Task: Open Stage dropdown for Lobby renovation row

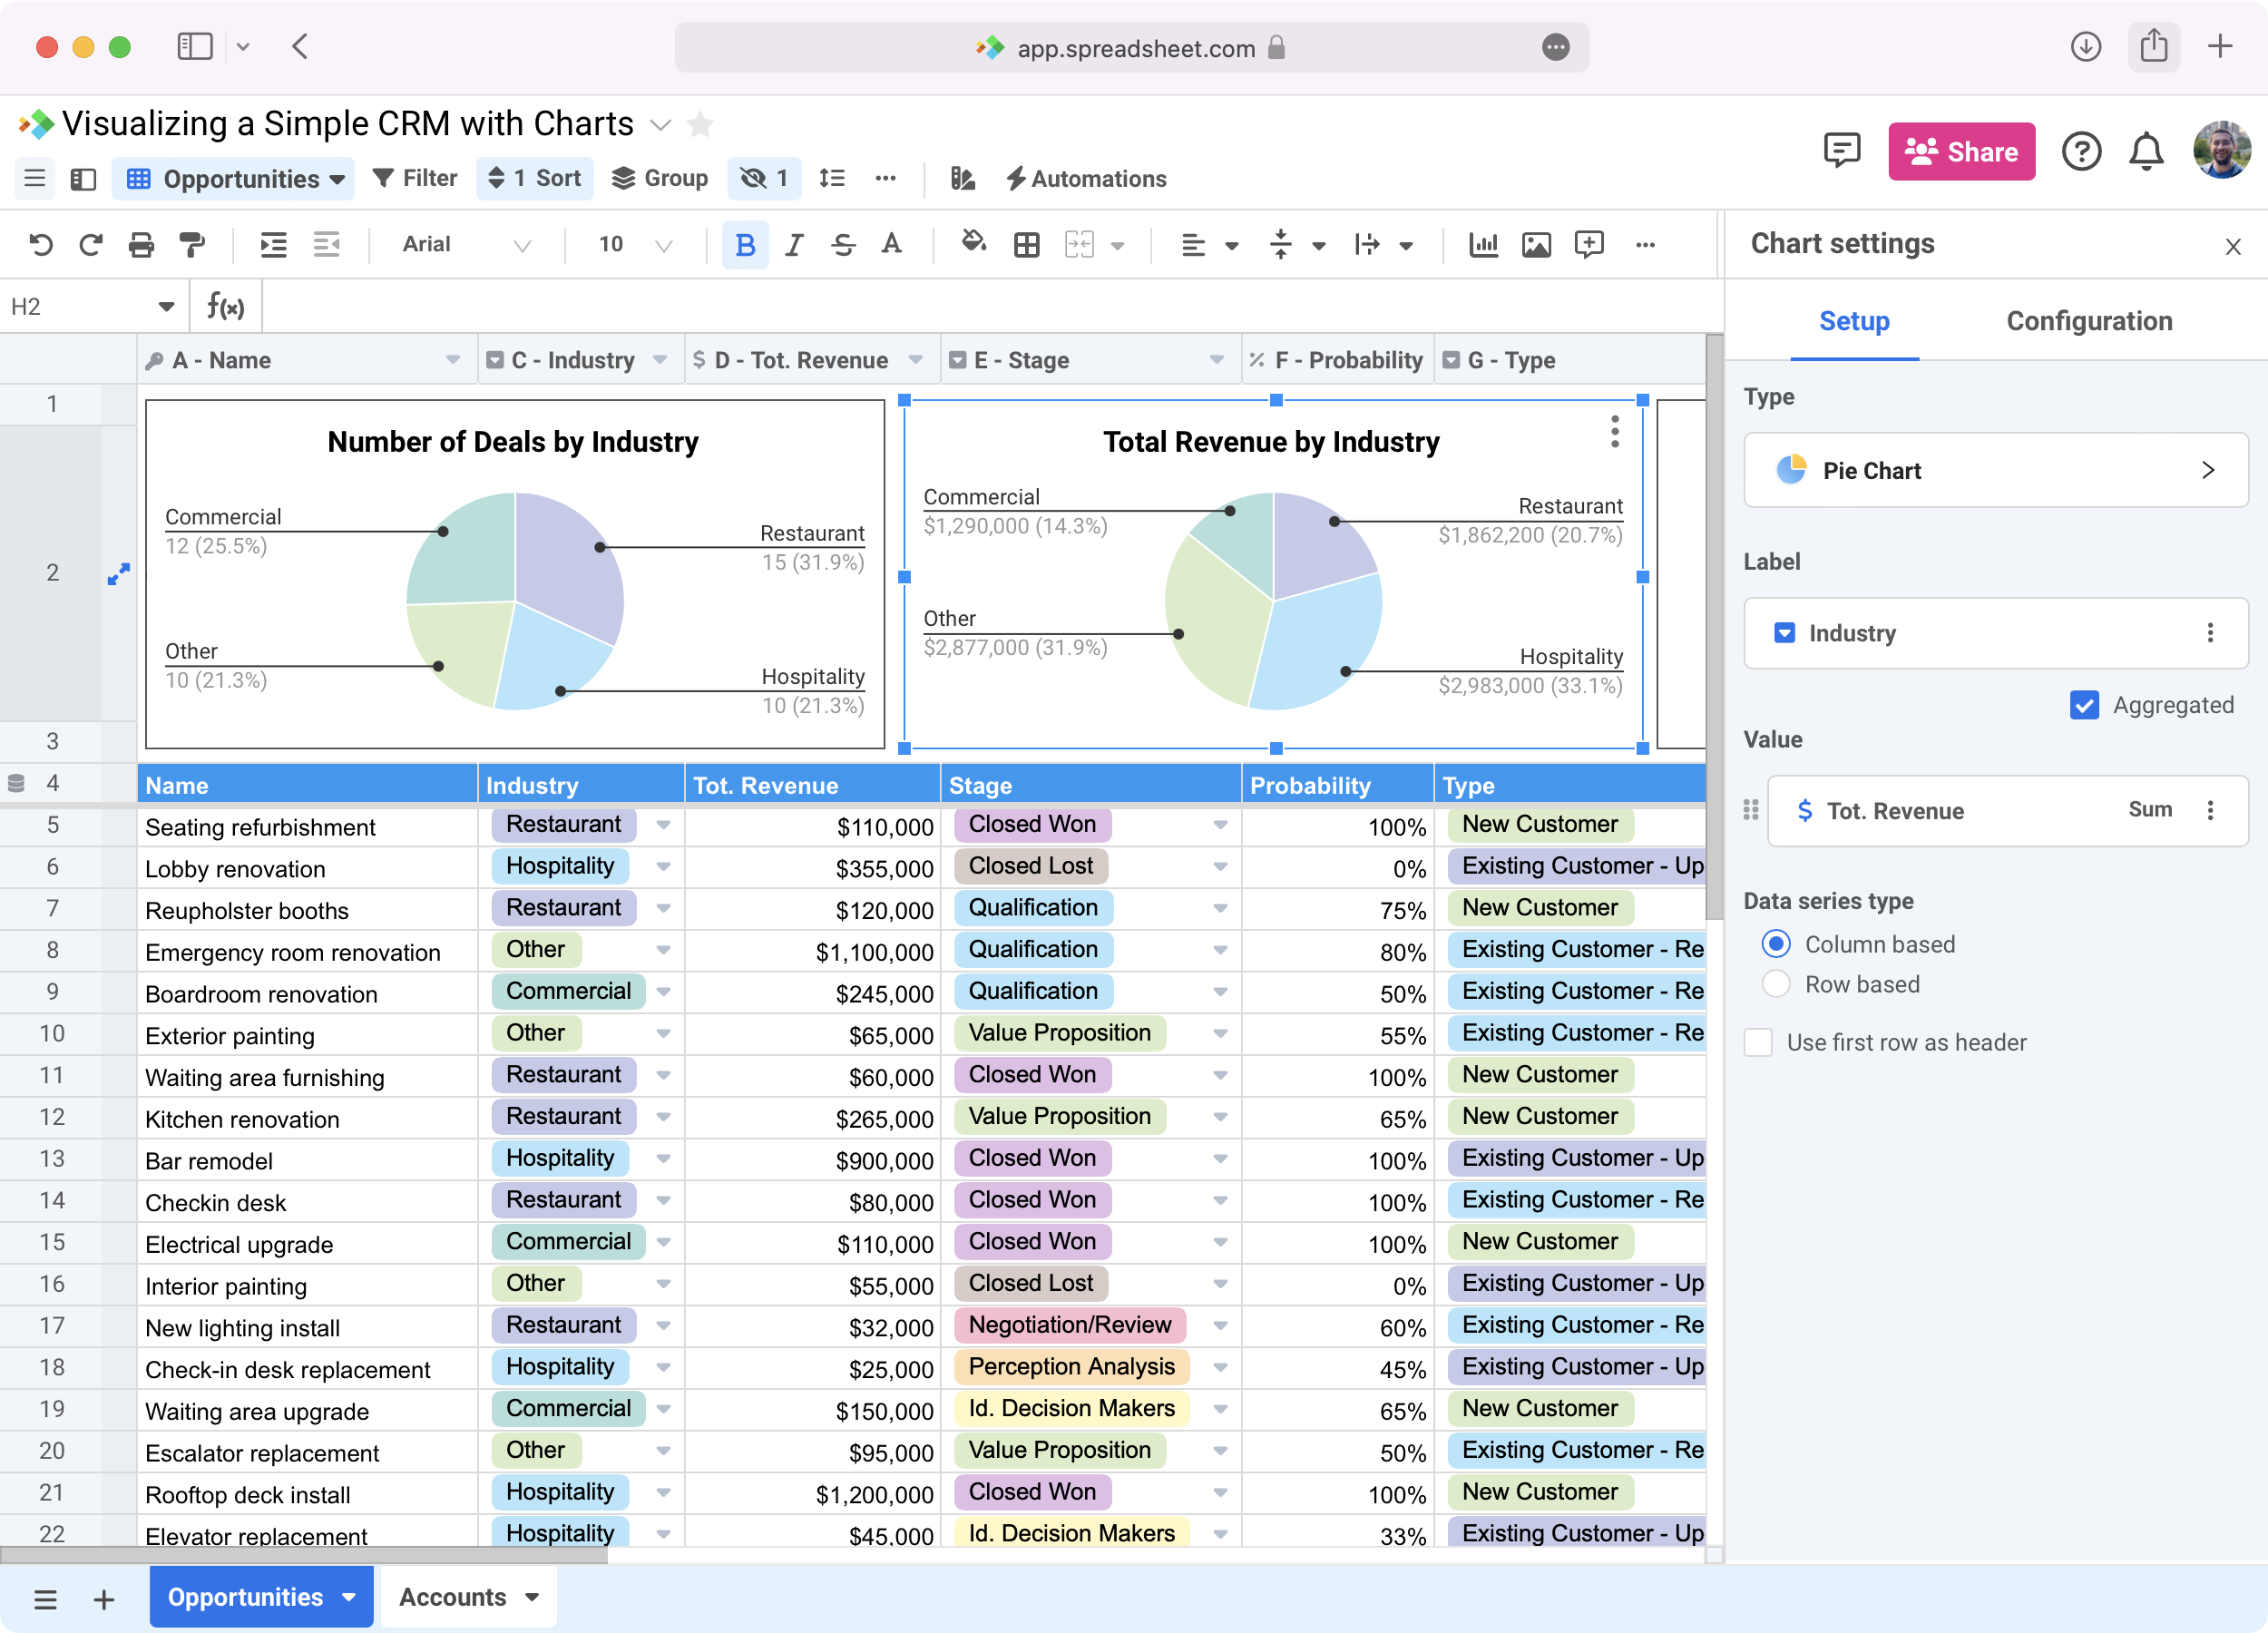Action: (1220, 867)
